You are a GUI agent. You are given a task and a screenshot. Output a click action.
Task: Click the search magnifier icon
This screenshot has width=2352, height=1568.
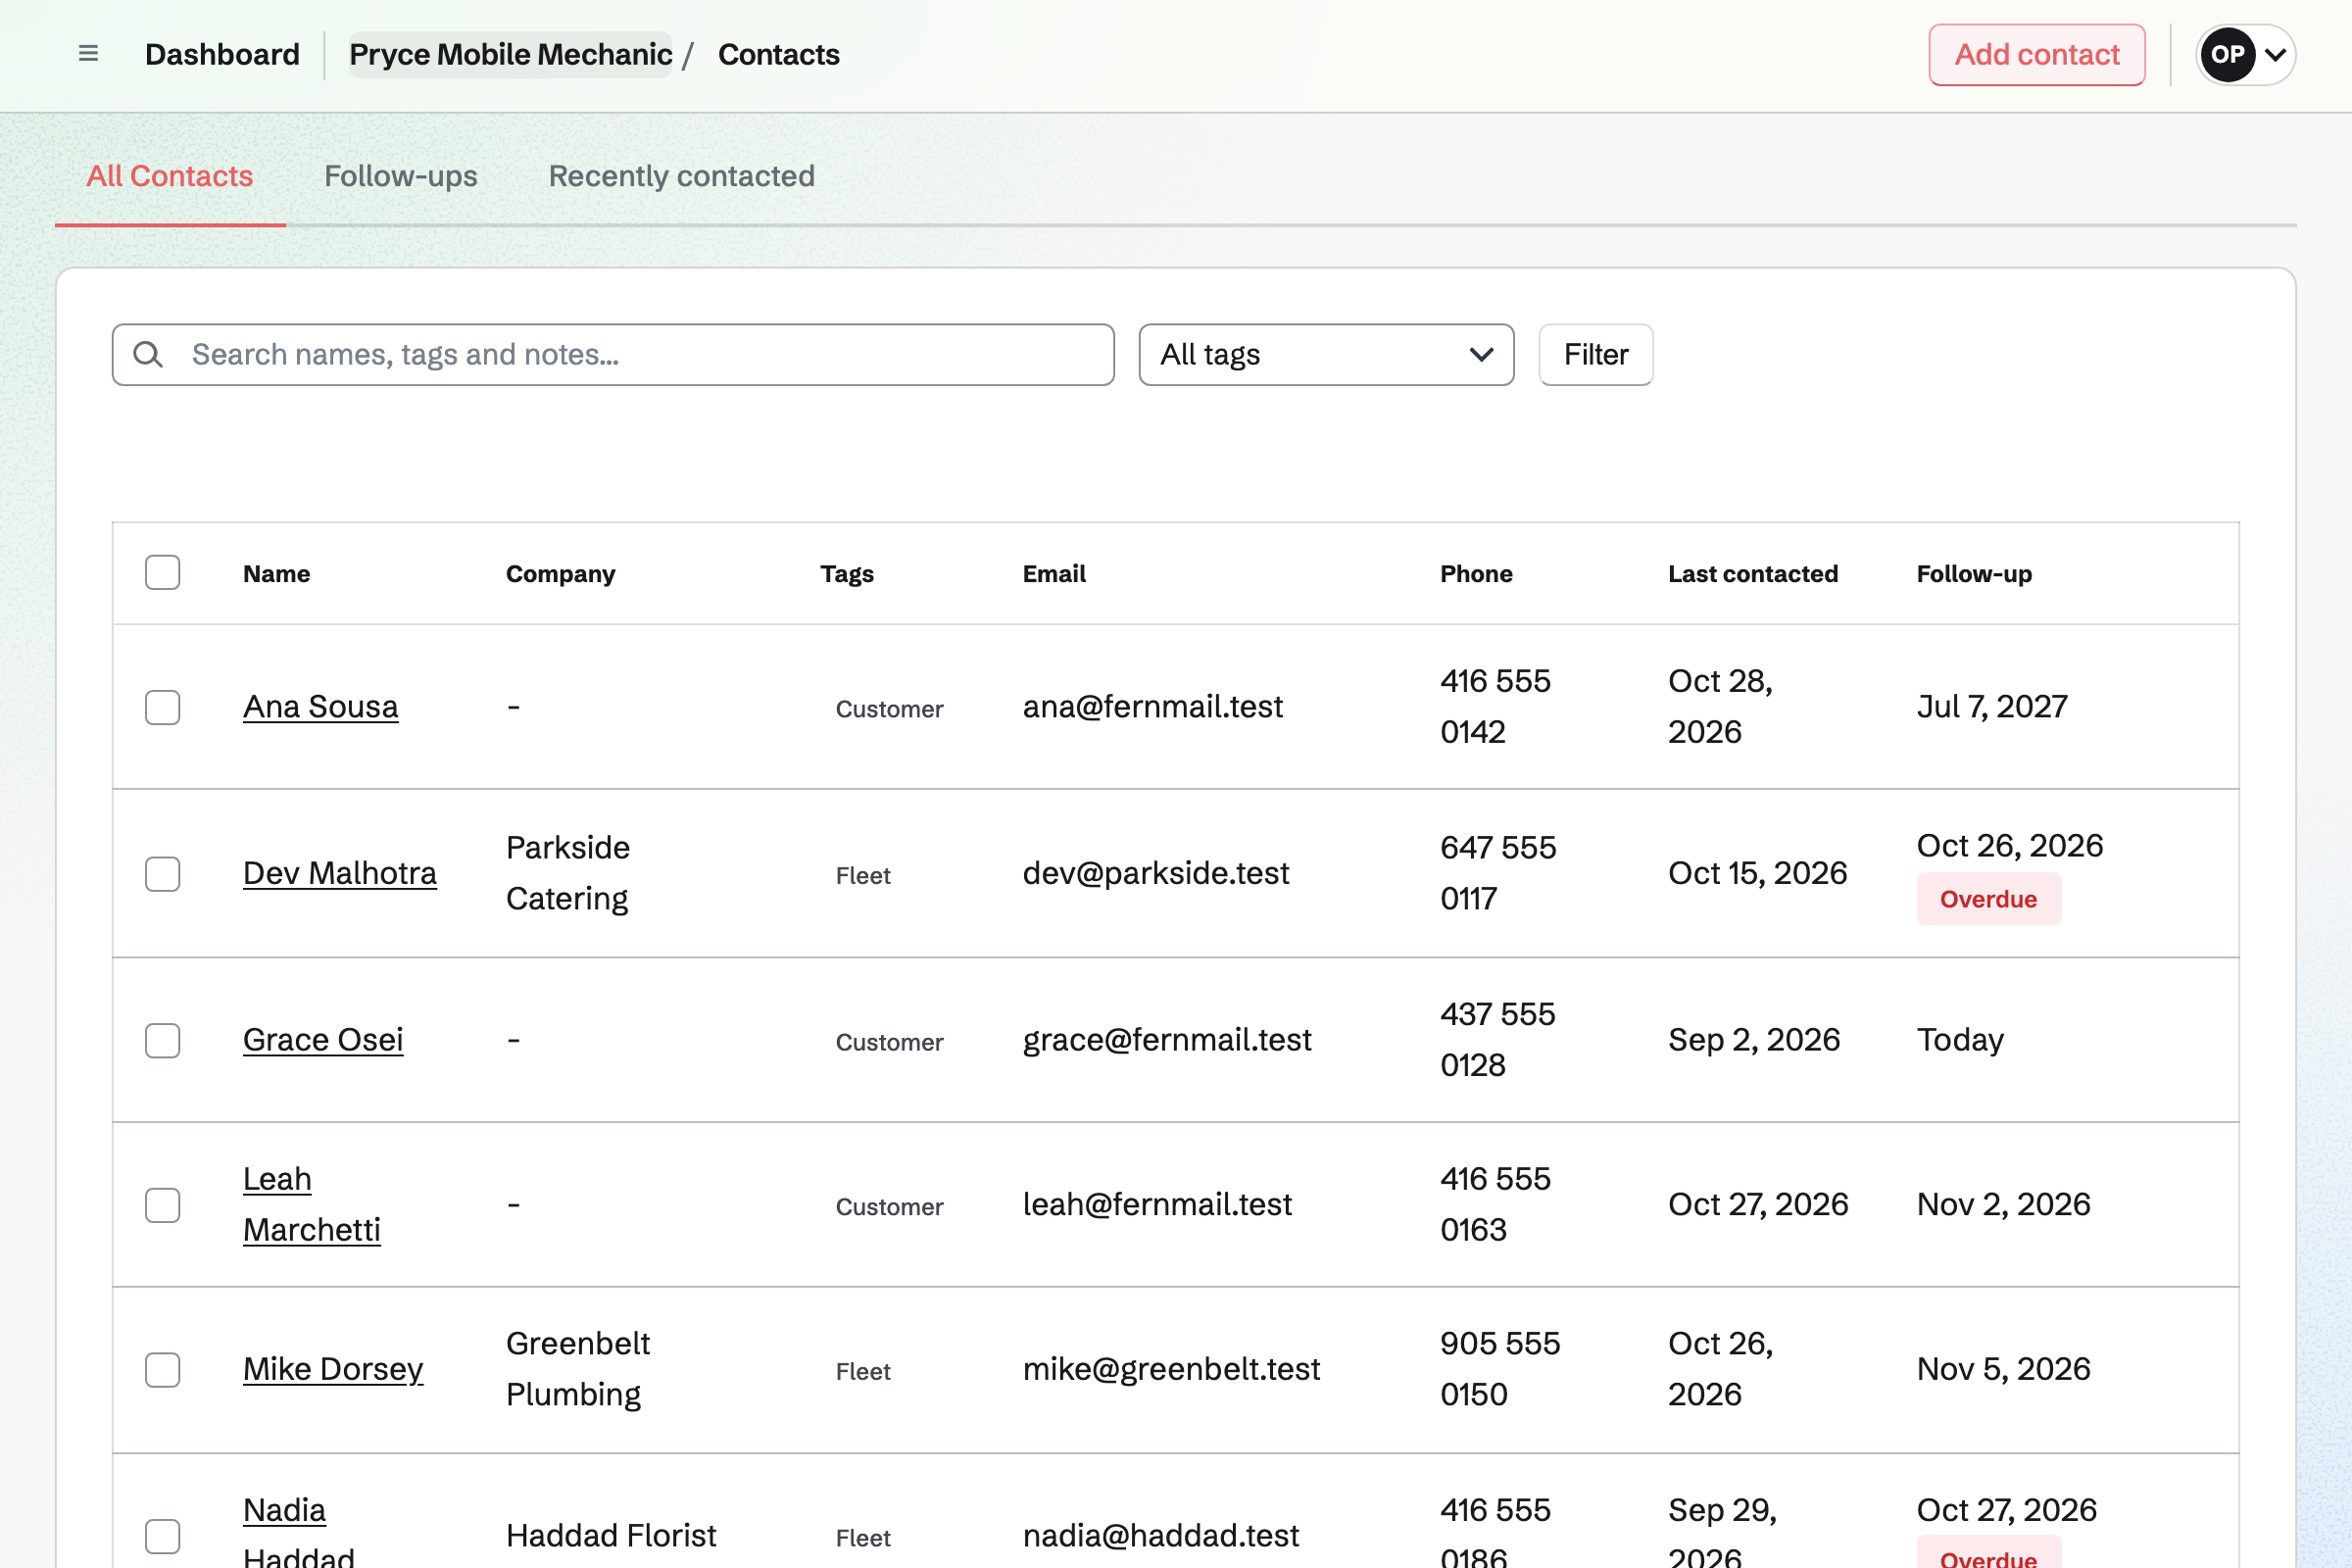click(x=148, y=354)
